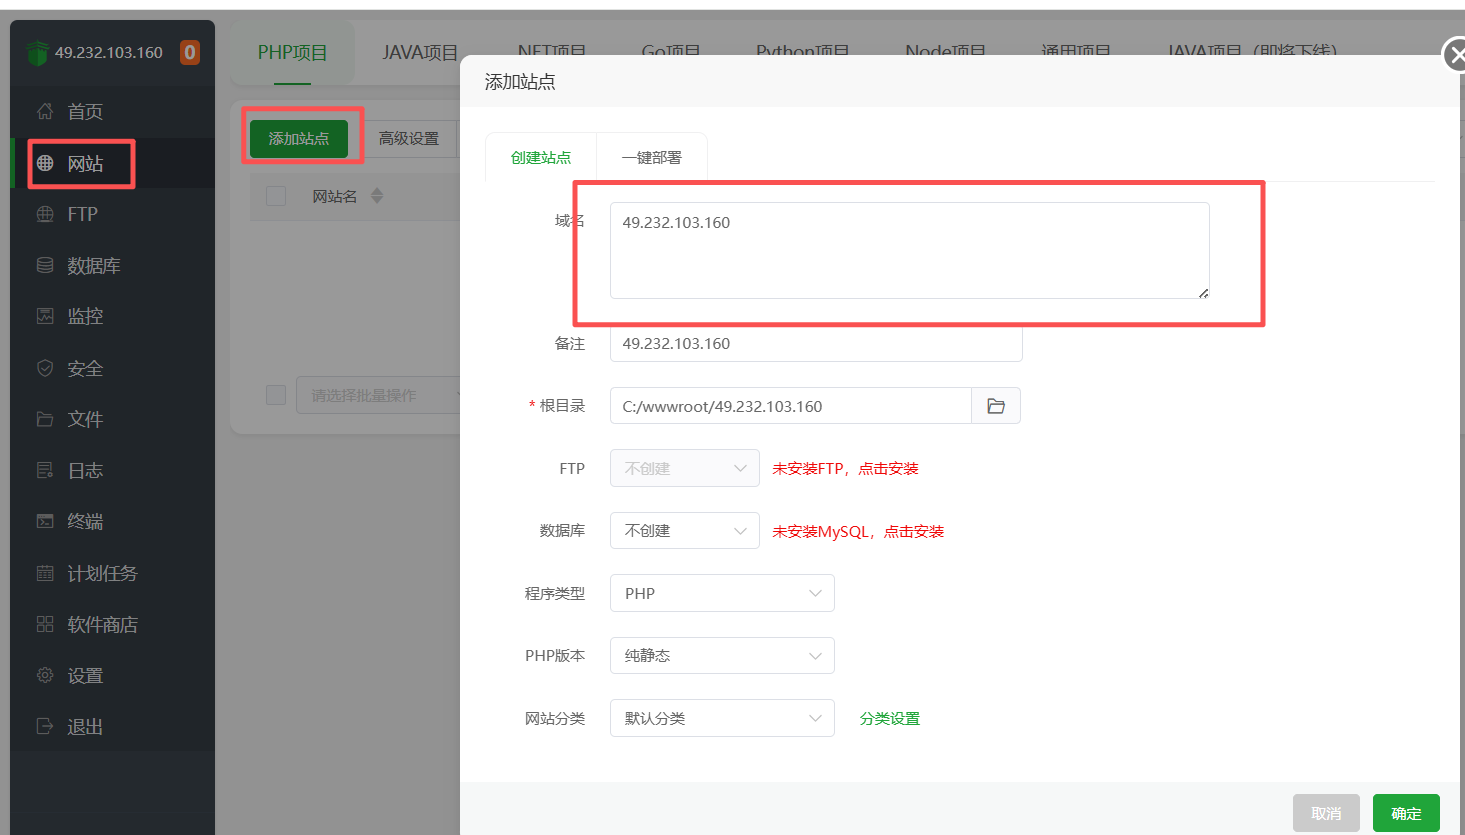The width and height of the screenshot is (1465, 835).
Task: Click the logout icon in the sidebar
Action: (x=45, y=726)
